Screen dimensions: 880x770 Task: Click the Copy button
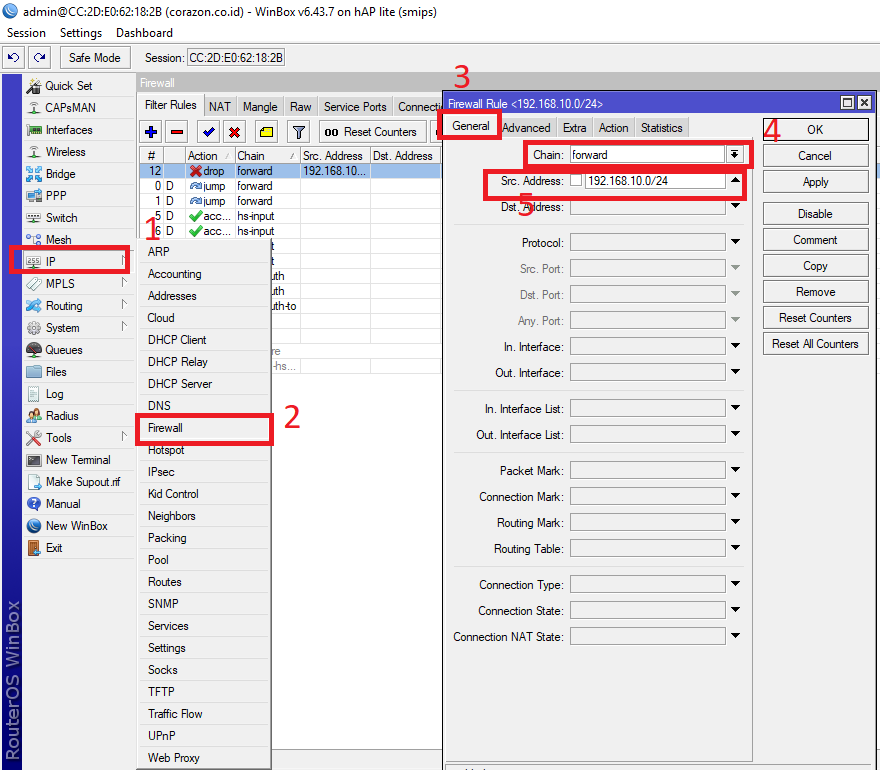815,266
